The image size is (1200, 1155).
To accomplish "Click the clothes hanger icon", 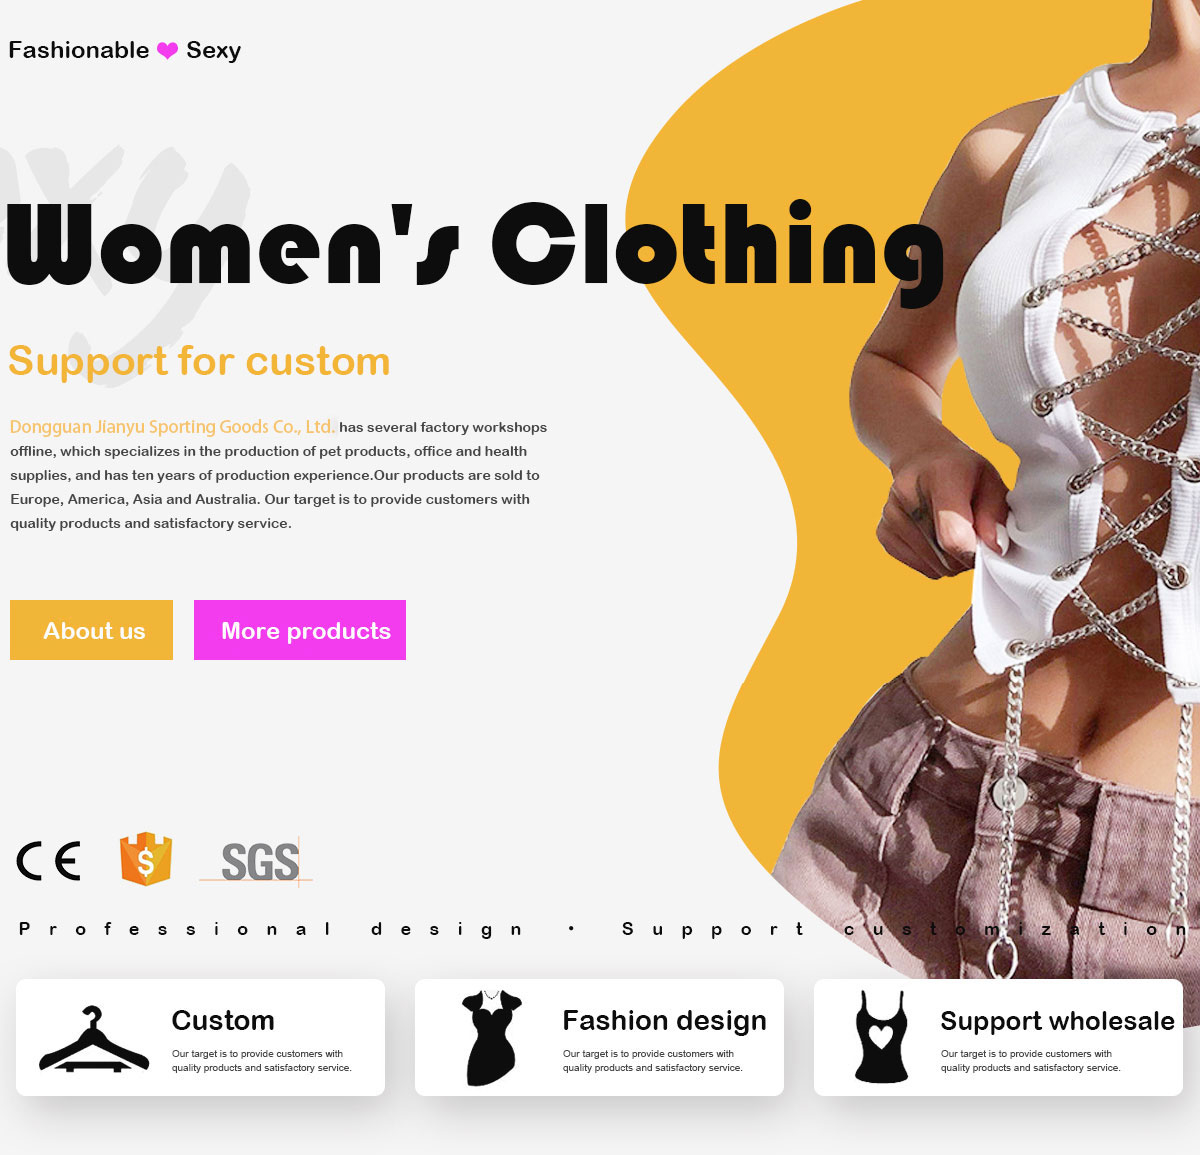I will [x=93, y=1039].
